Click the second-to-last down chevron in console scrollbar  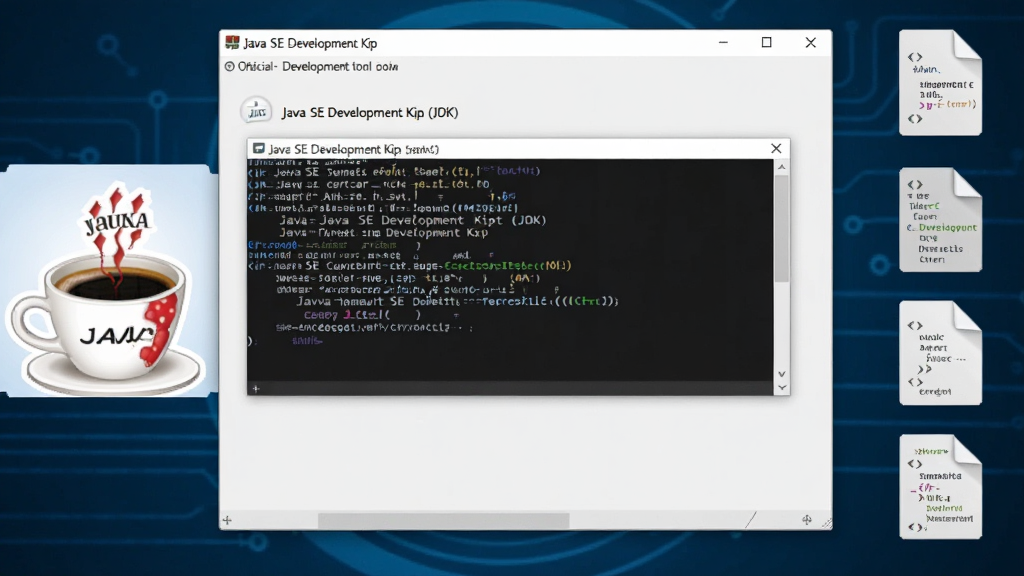point(782,374)
